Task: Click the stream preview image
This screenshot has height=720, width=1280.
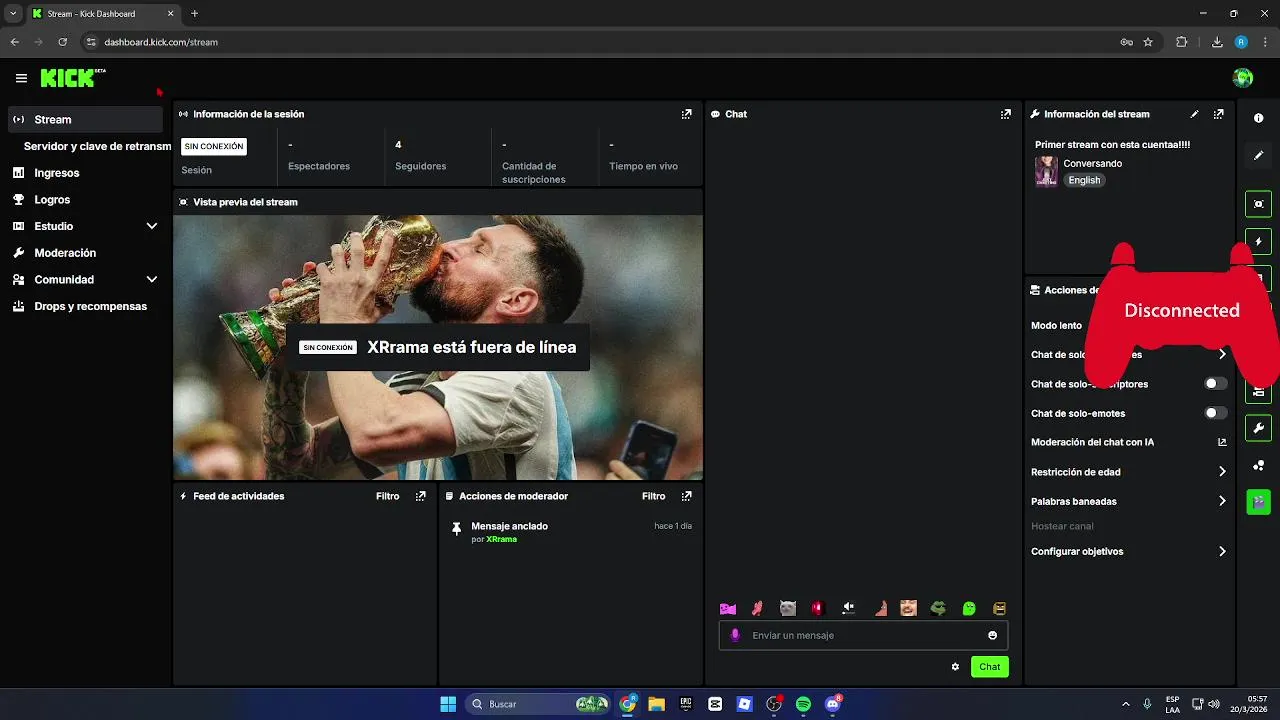Action: point(438,347)
